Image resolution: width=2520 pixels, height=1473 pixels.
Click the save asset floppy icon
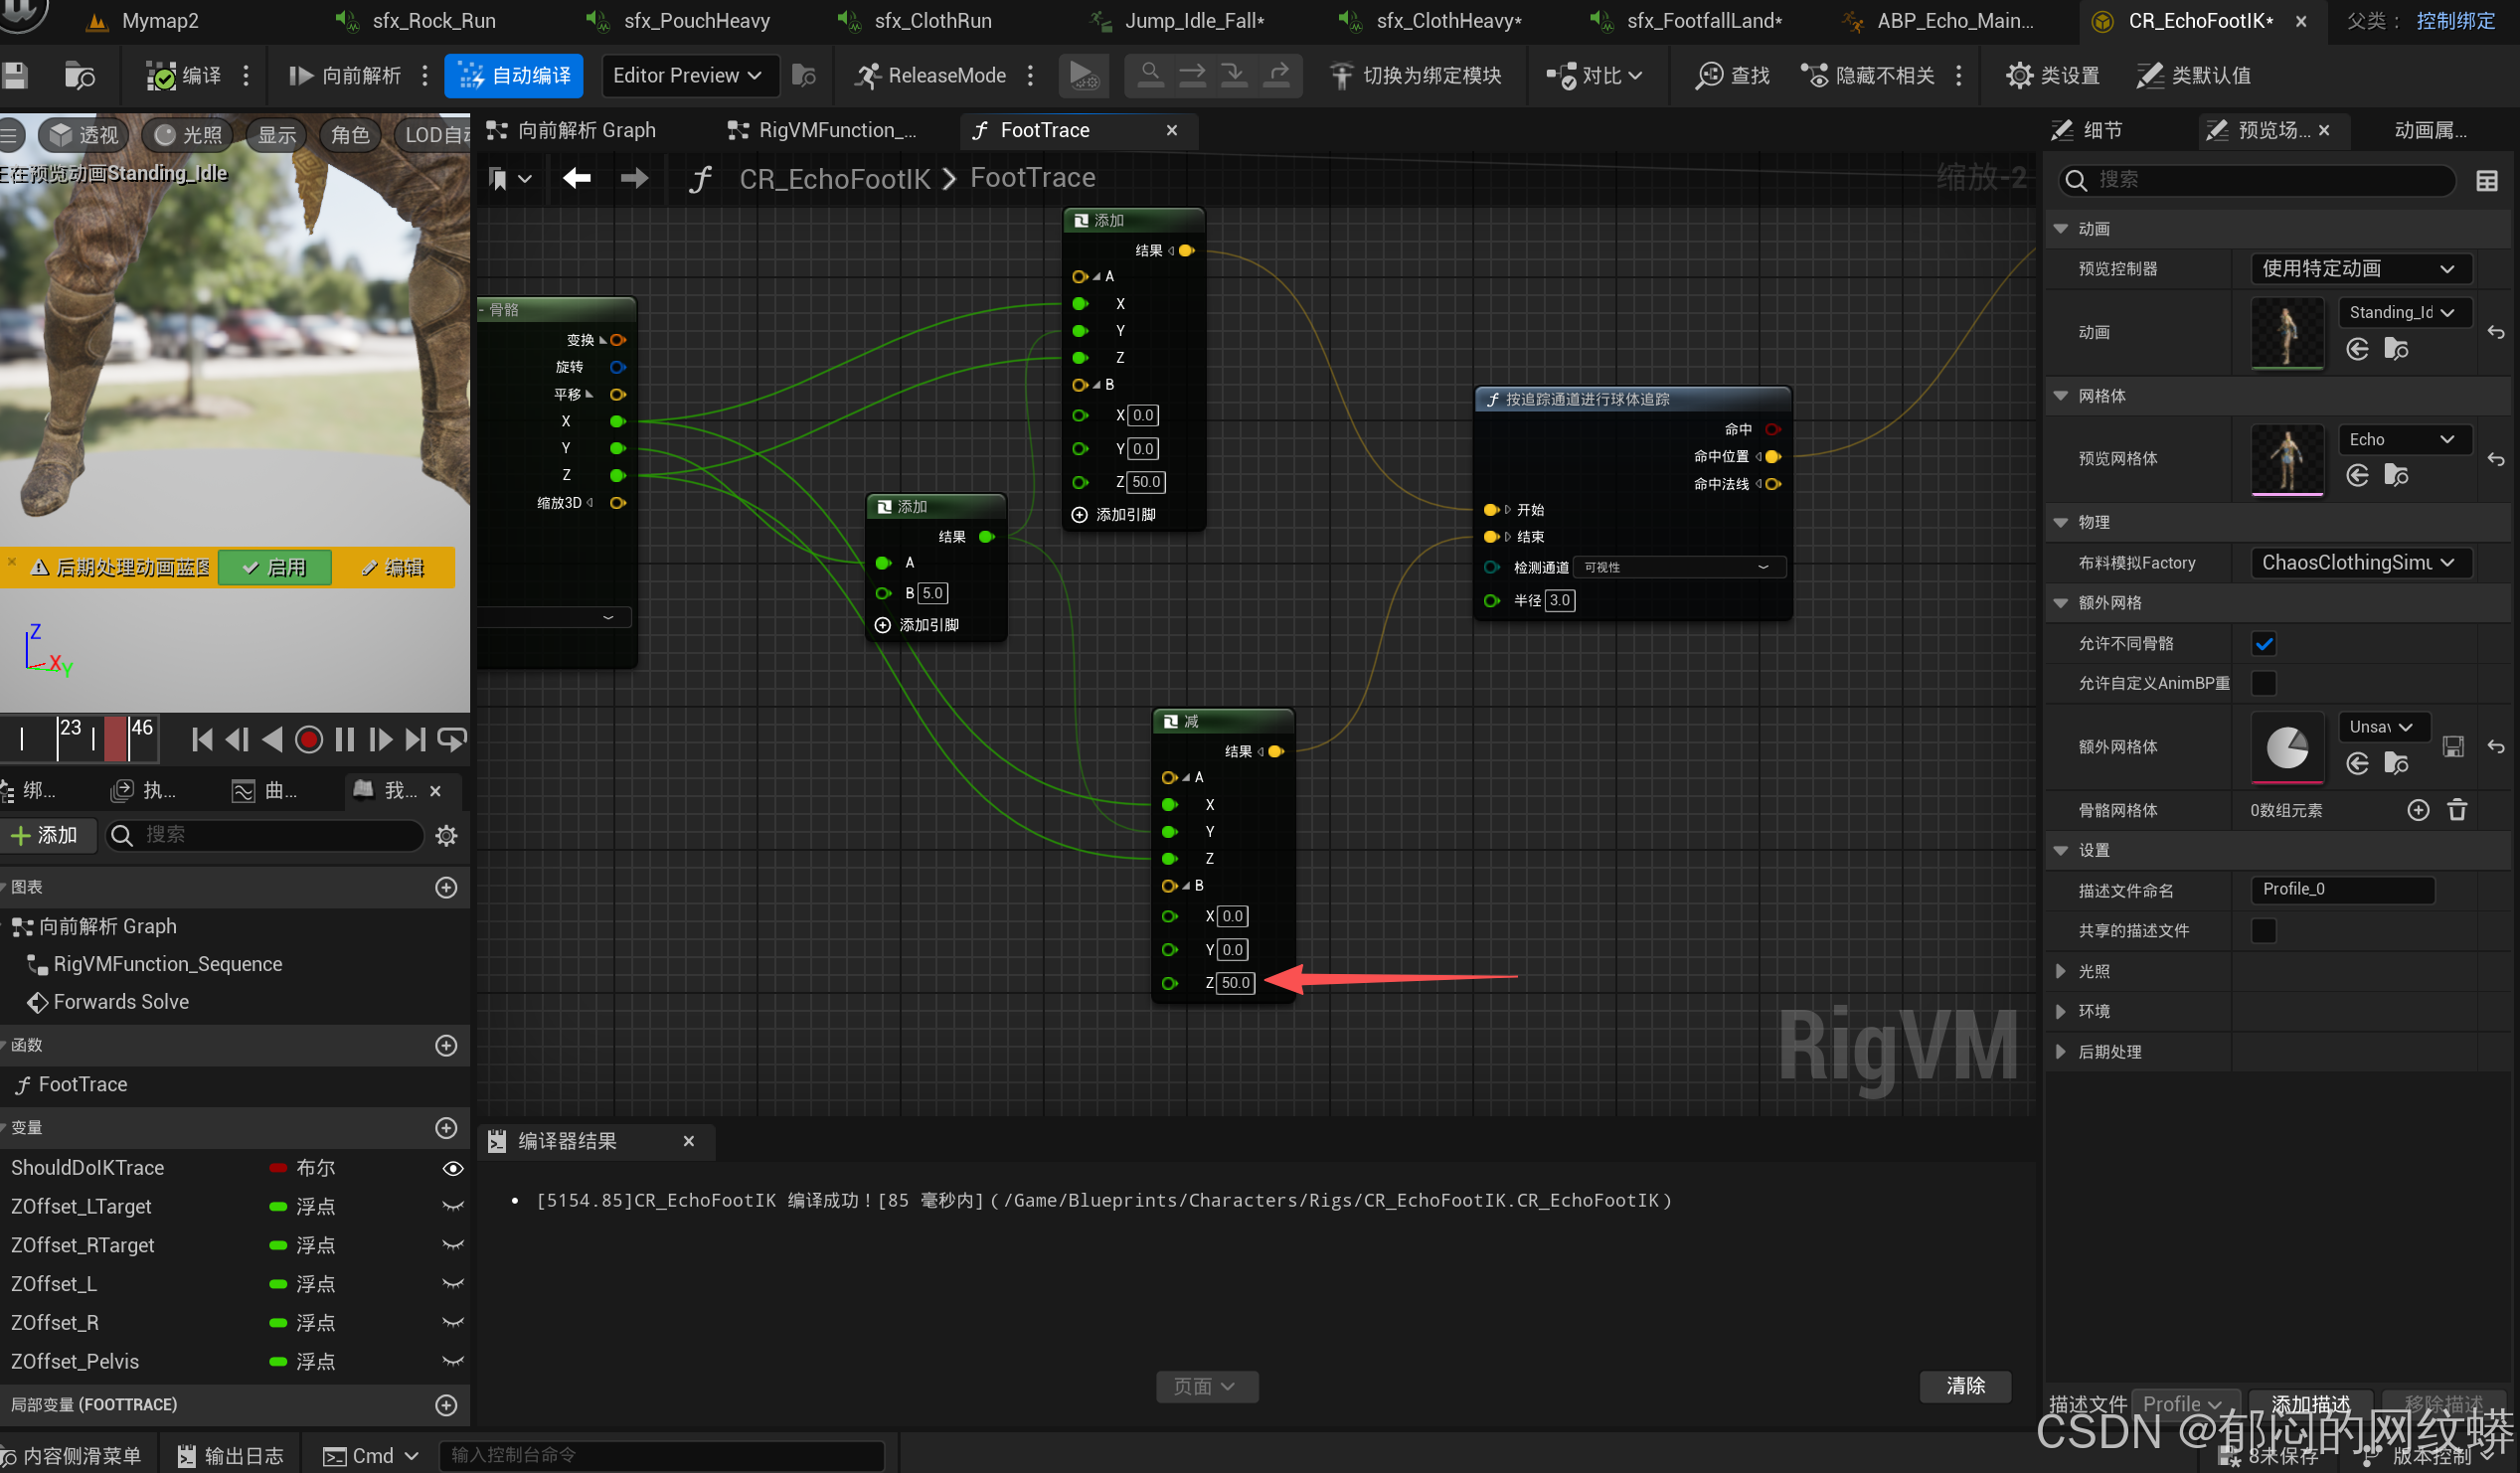point(14,75)
